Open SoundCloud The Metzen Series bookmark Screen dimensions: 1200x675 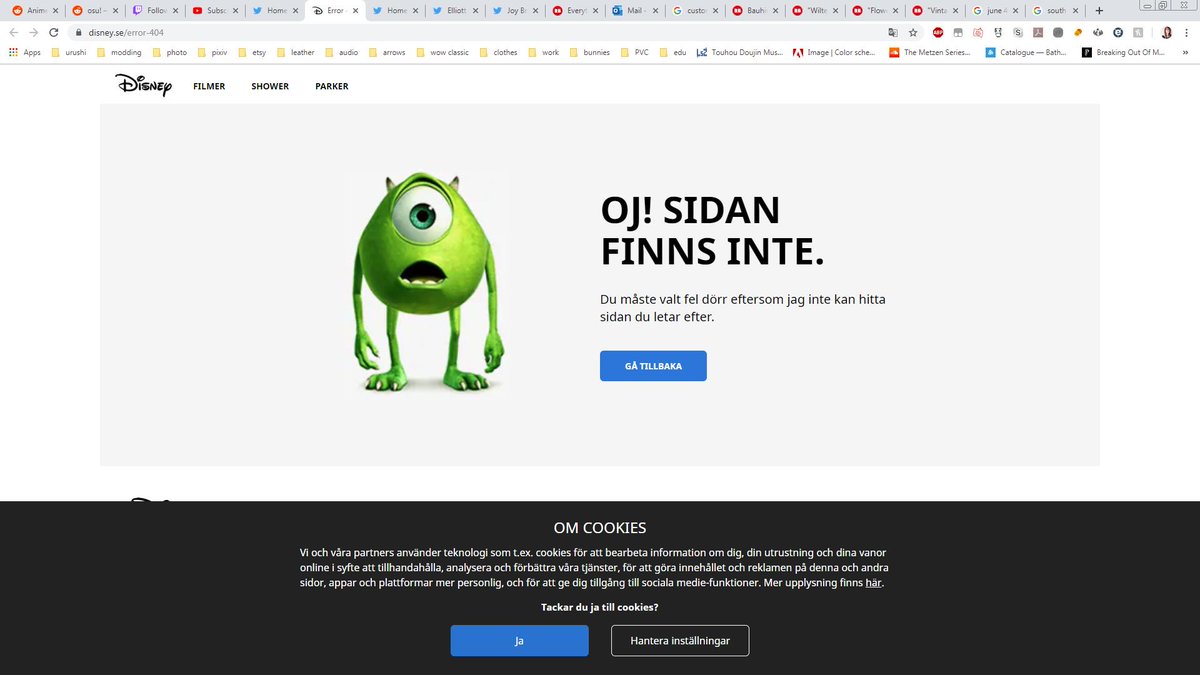click(x=929, y=52)
